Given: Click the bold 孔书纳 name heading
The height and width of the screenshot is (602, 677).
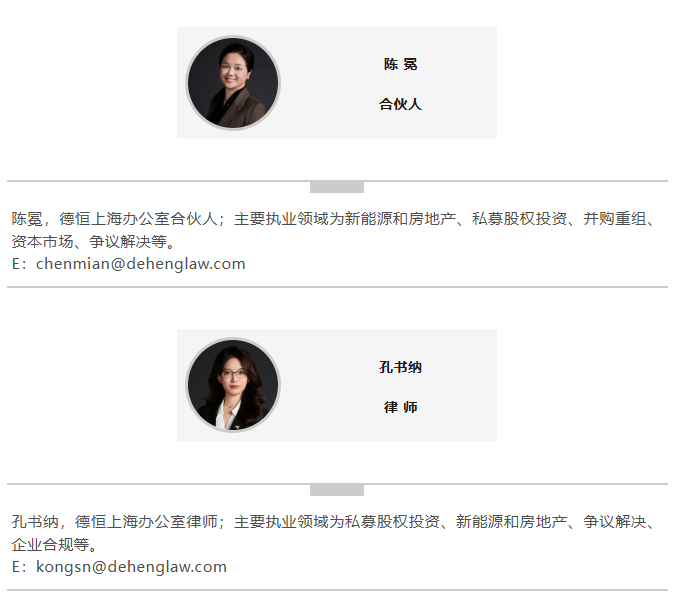Looking at the screenshot, I should (401, 367).
